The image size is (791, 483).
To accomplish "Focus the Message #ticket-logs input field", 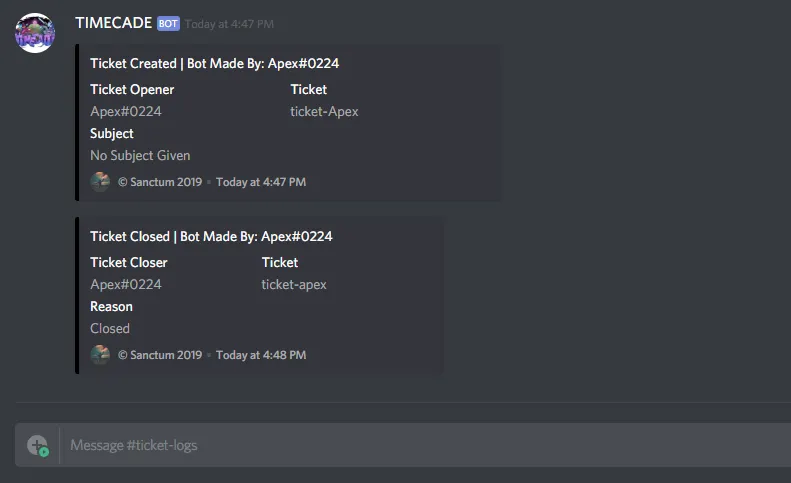I will [x=400, y=445].
